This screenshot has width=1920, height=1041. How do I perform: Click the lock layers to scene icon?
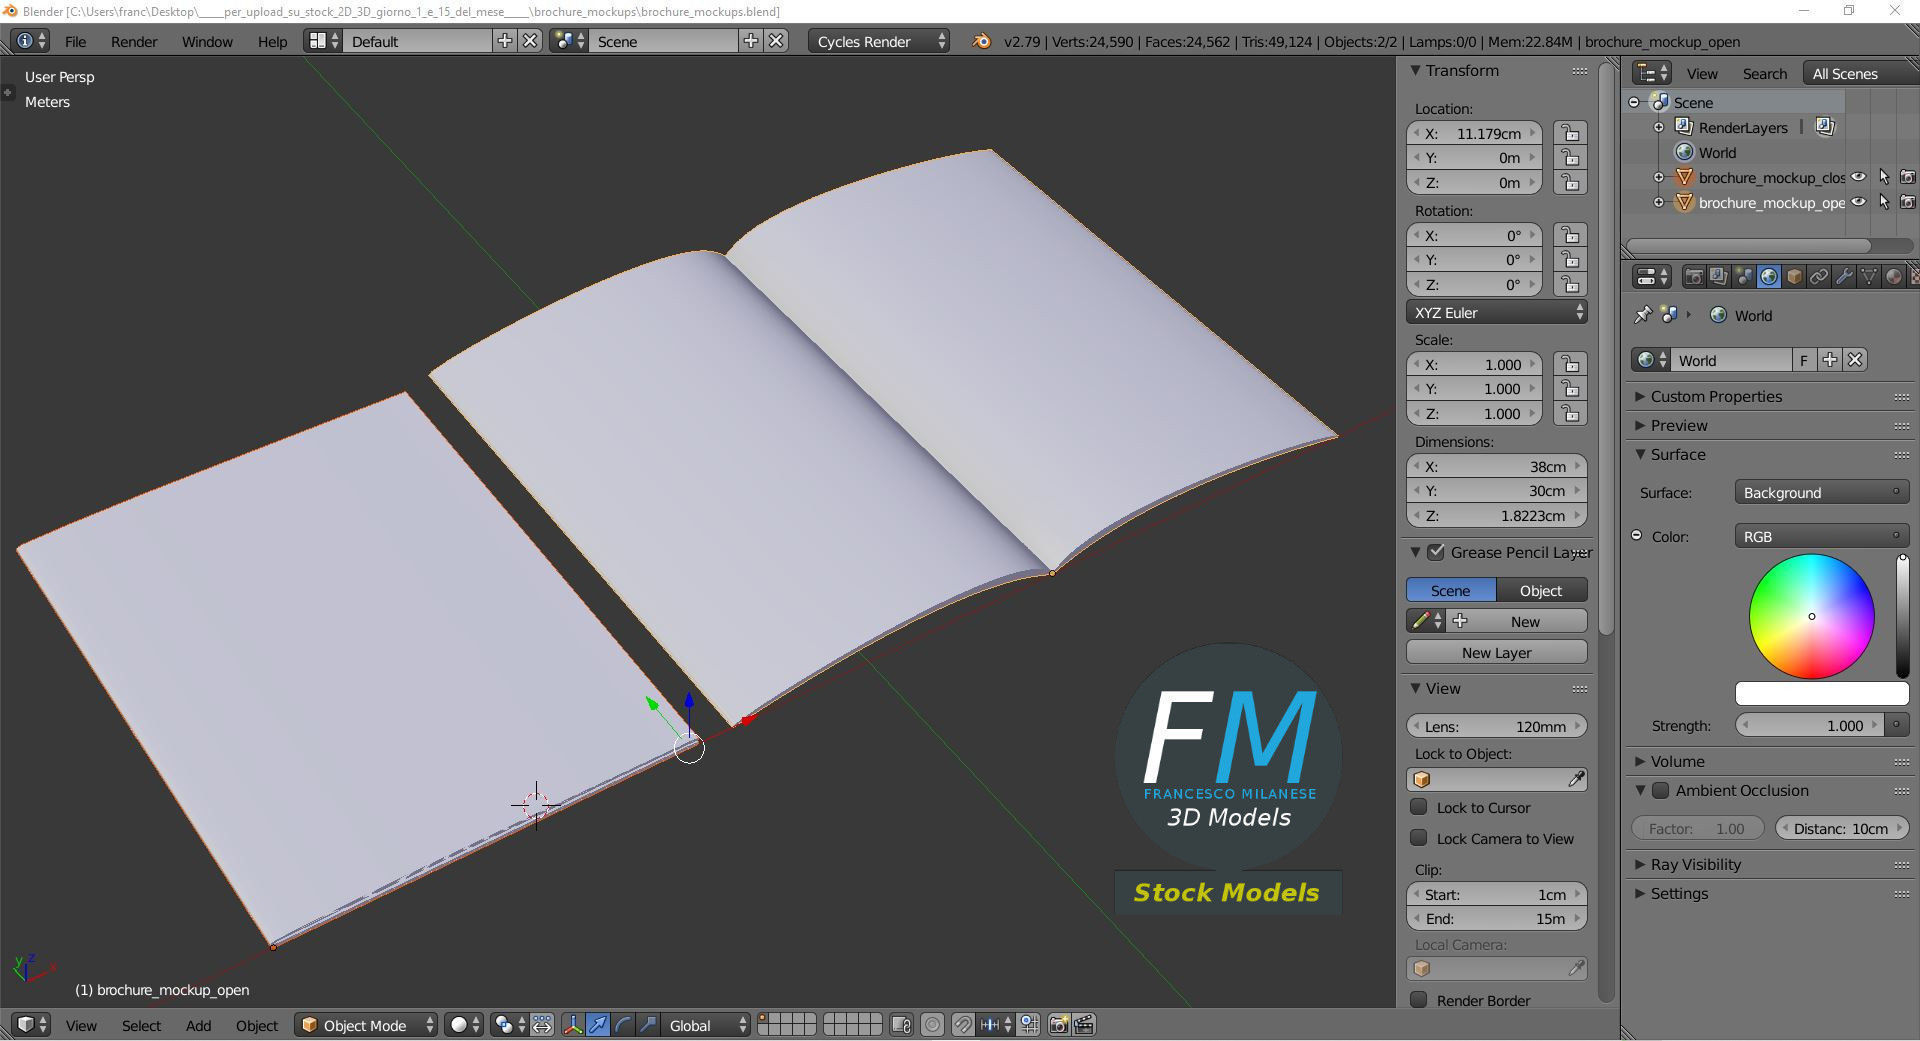[901, 1025]
